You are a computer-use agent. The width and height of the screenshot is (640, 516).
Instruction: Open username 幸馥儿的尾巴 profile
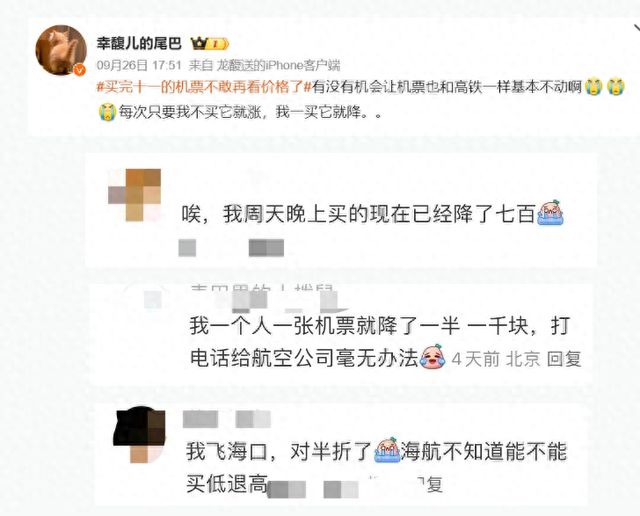[x=139, y=43]
